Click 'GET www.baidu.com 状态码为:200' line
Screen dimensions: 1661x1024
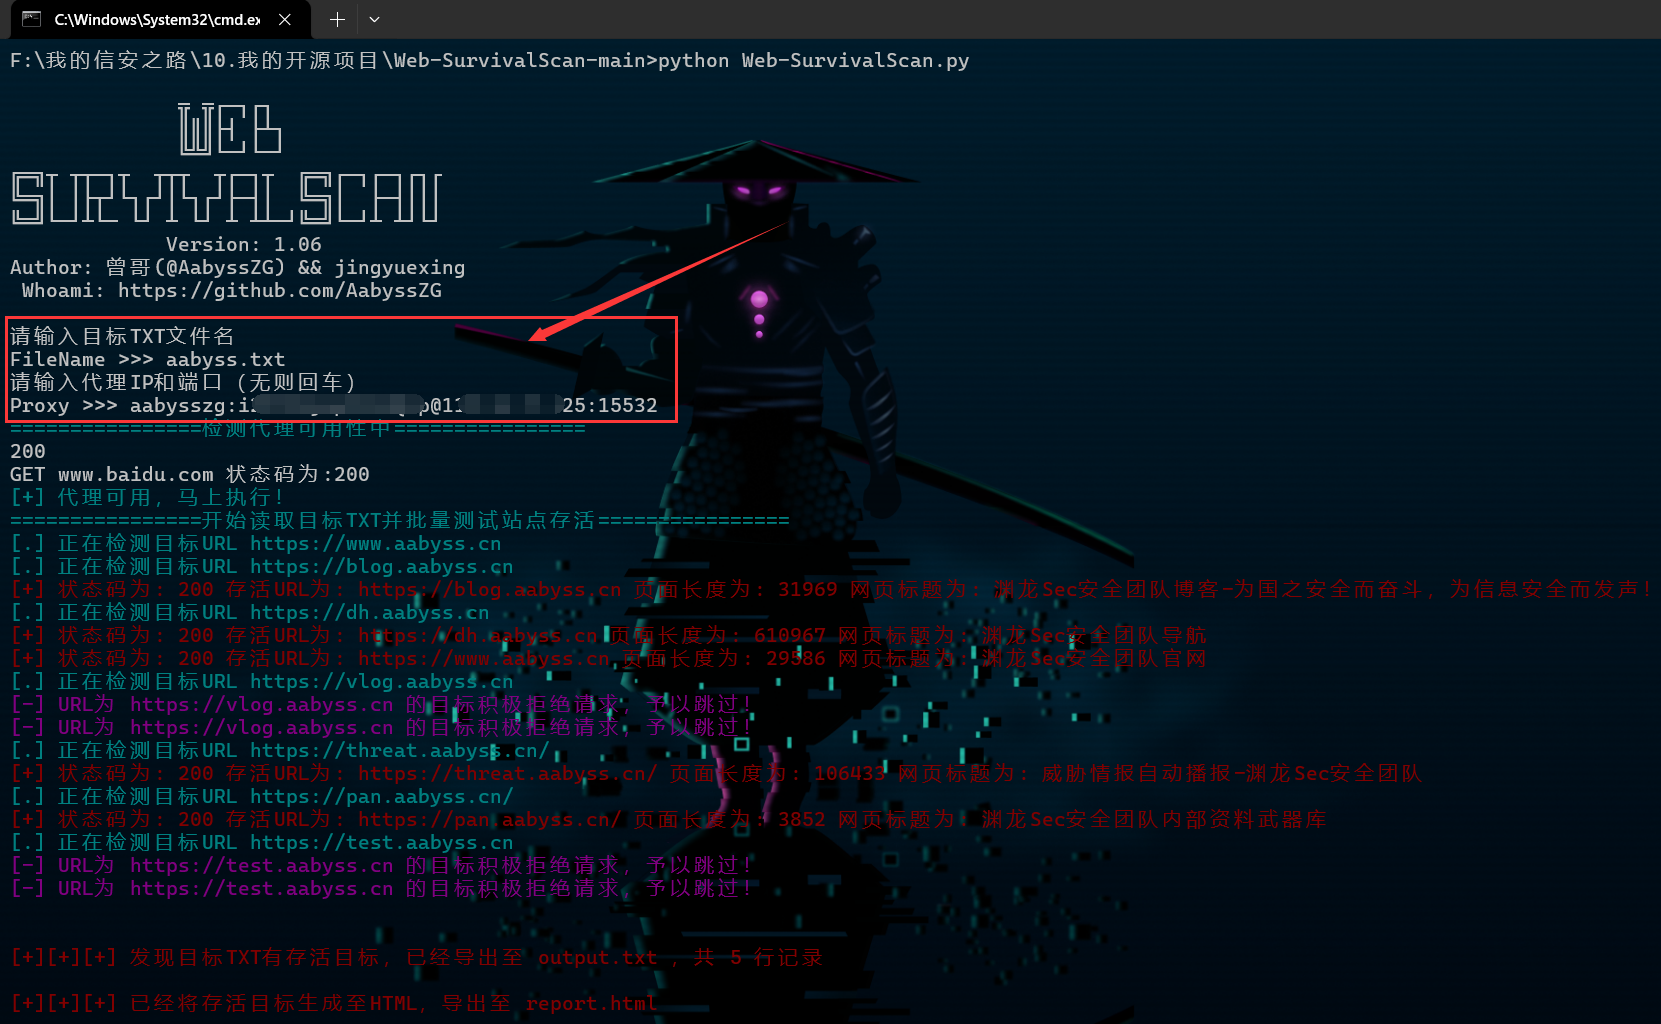point(190,474)
